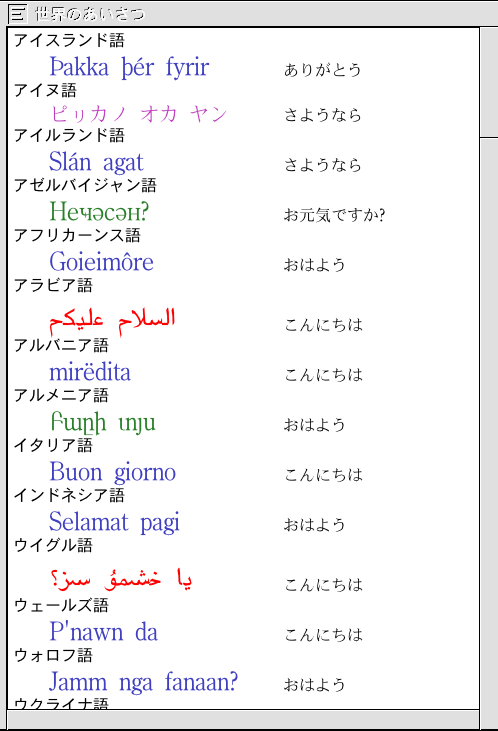Click the アラビア語 language heading
The image size is (498, 731).
53,285
